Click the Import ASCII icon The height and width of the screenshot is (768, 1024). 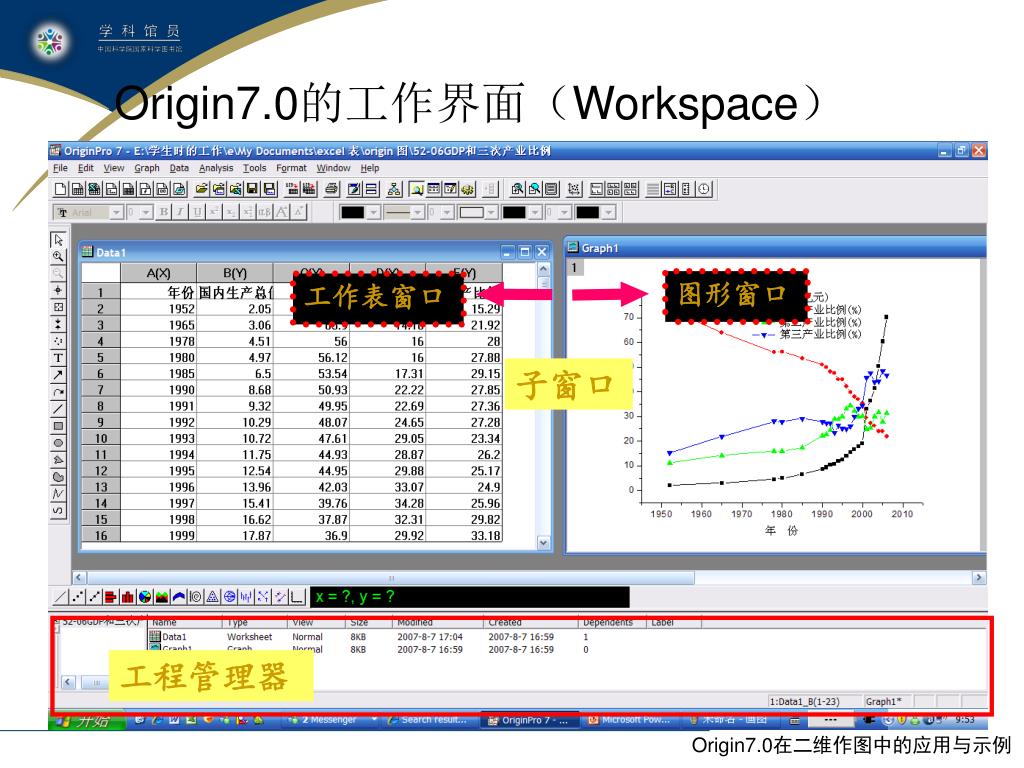291,189
